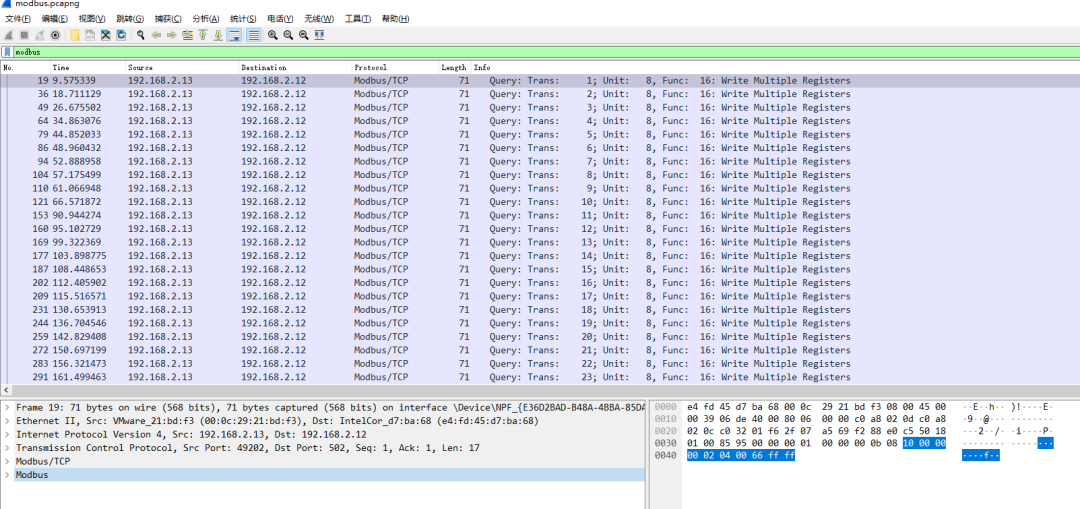Jump to the first packet icon
The width and height of the screenshot is (1080, 509).
(203, 35)
